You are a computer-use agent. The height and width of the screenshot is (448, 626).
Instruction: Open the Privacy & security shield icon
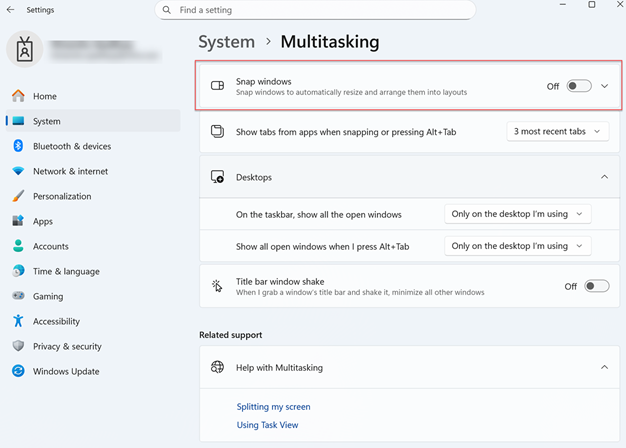click(18, 346)
